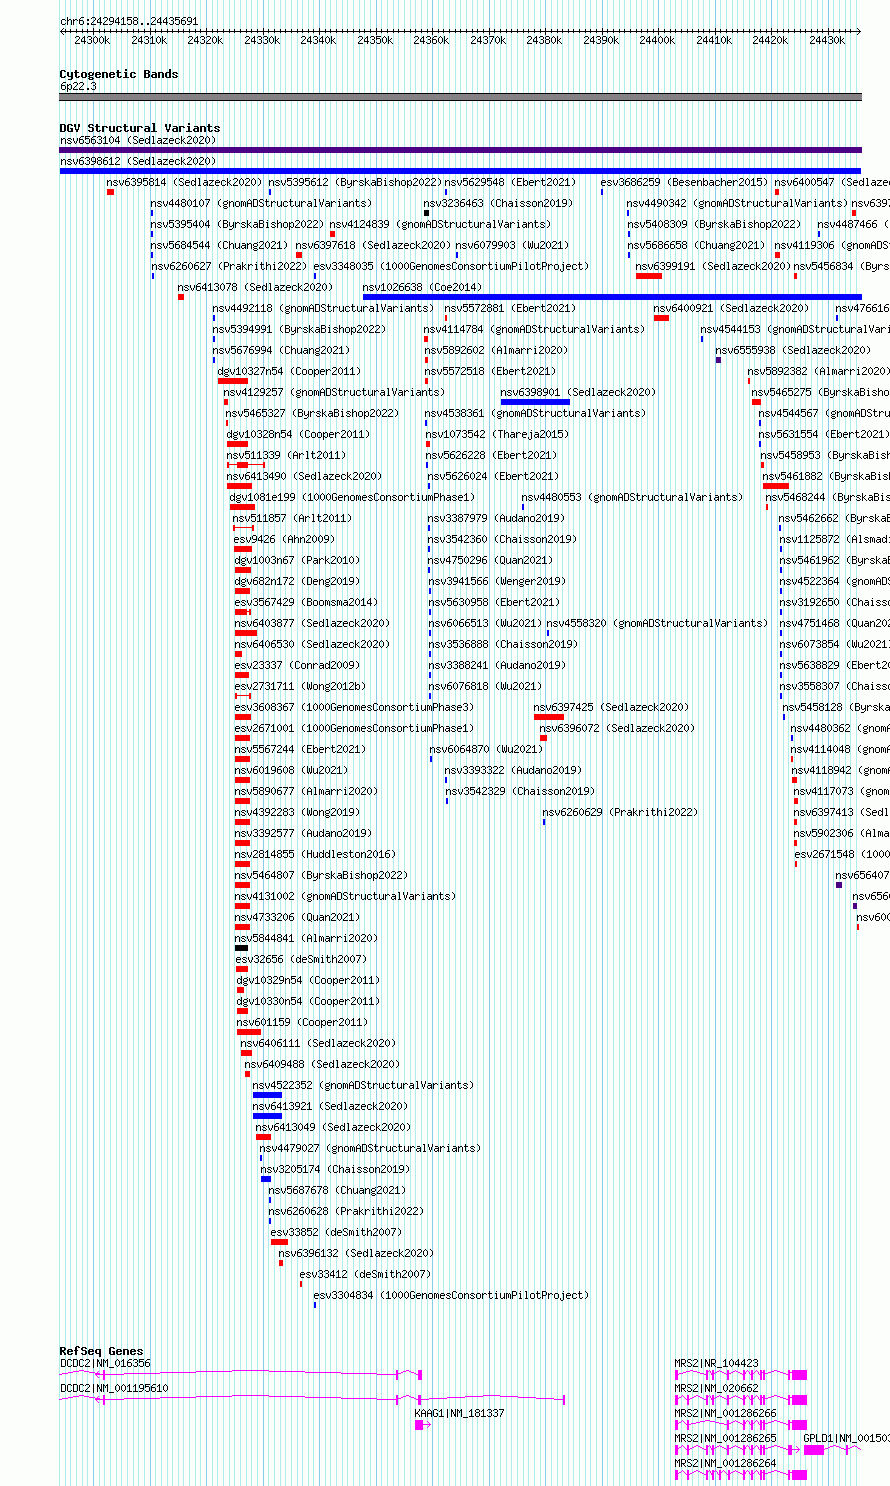Open variant nsv6398612 (Sedlazeck2020) label
The height and width of the screenshot is (1486, 890).
pyautogui.click(x=137, y=161)
